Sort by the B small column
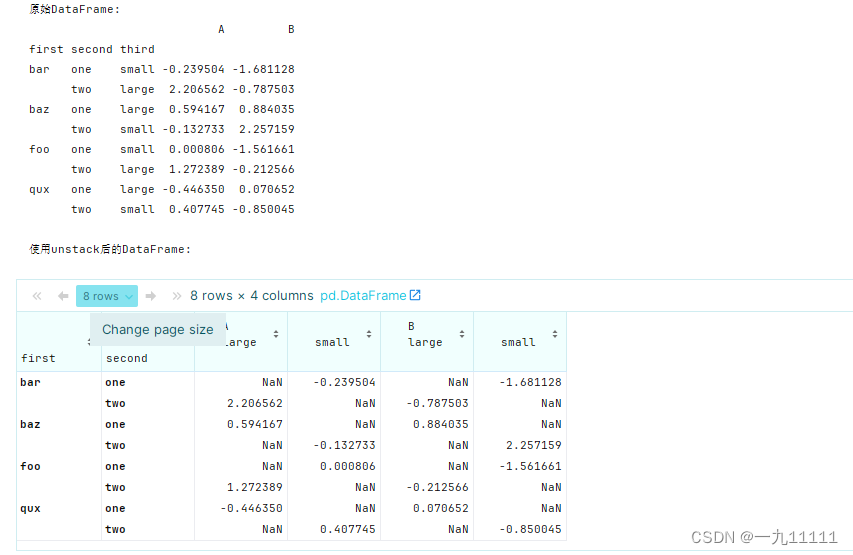The width and height of the screenshot is (853, 555). (x=555, y=334)
